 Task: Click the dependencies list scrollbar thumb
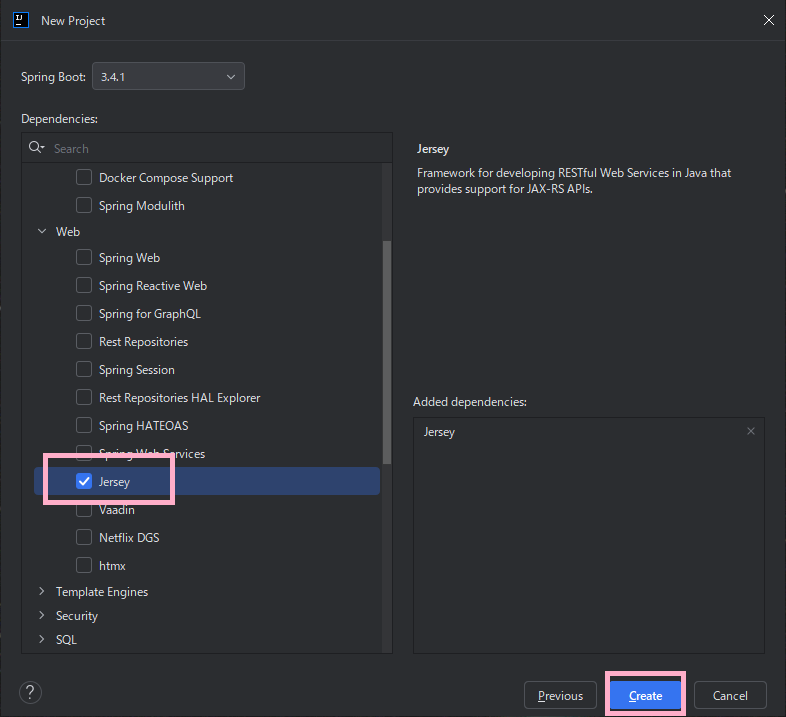tap(386, 352)
